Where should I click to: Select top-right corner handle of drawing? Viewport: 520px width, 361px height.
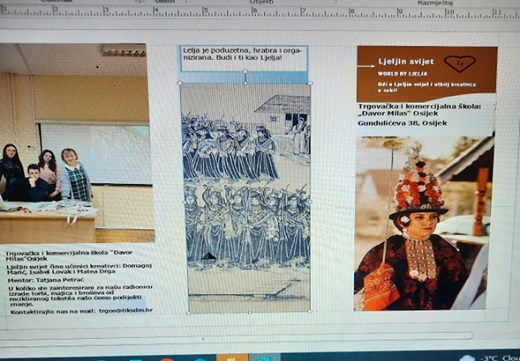click(310, 82)
